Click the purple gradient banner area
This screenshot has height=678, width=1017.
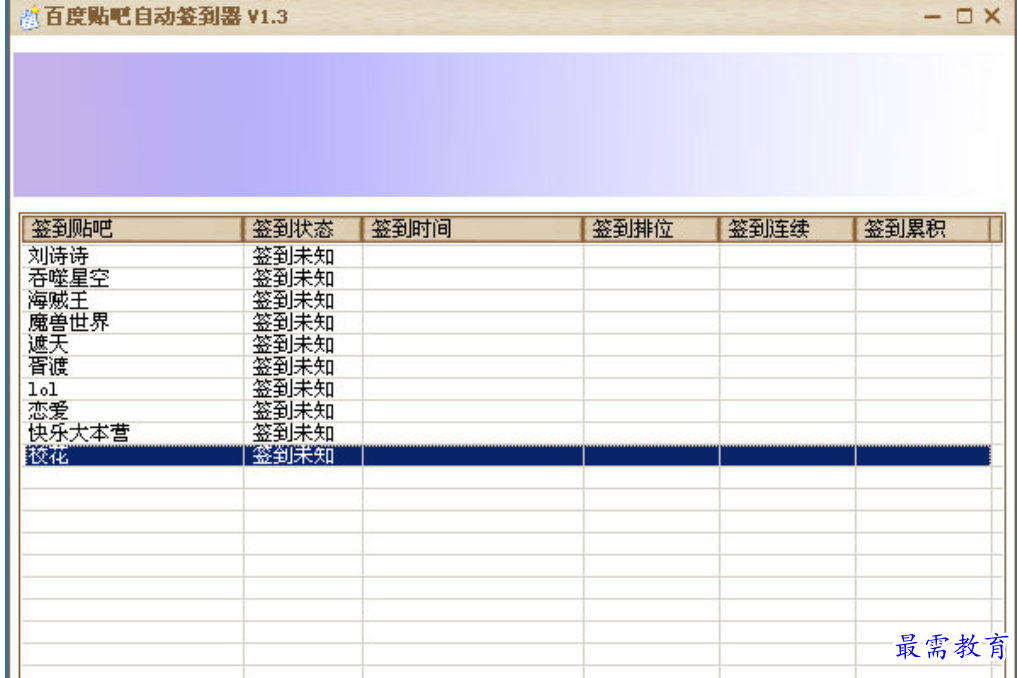509,125
